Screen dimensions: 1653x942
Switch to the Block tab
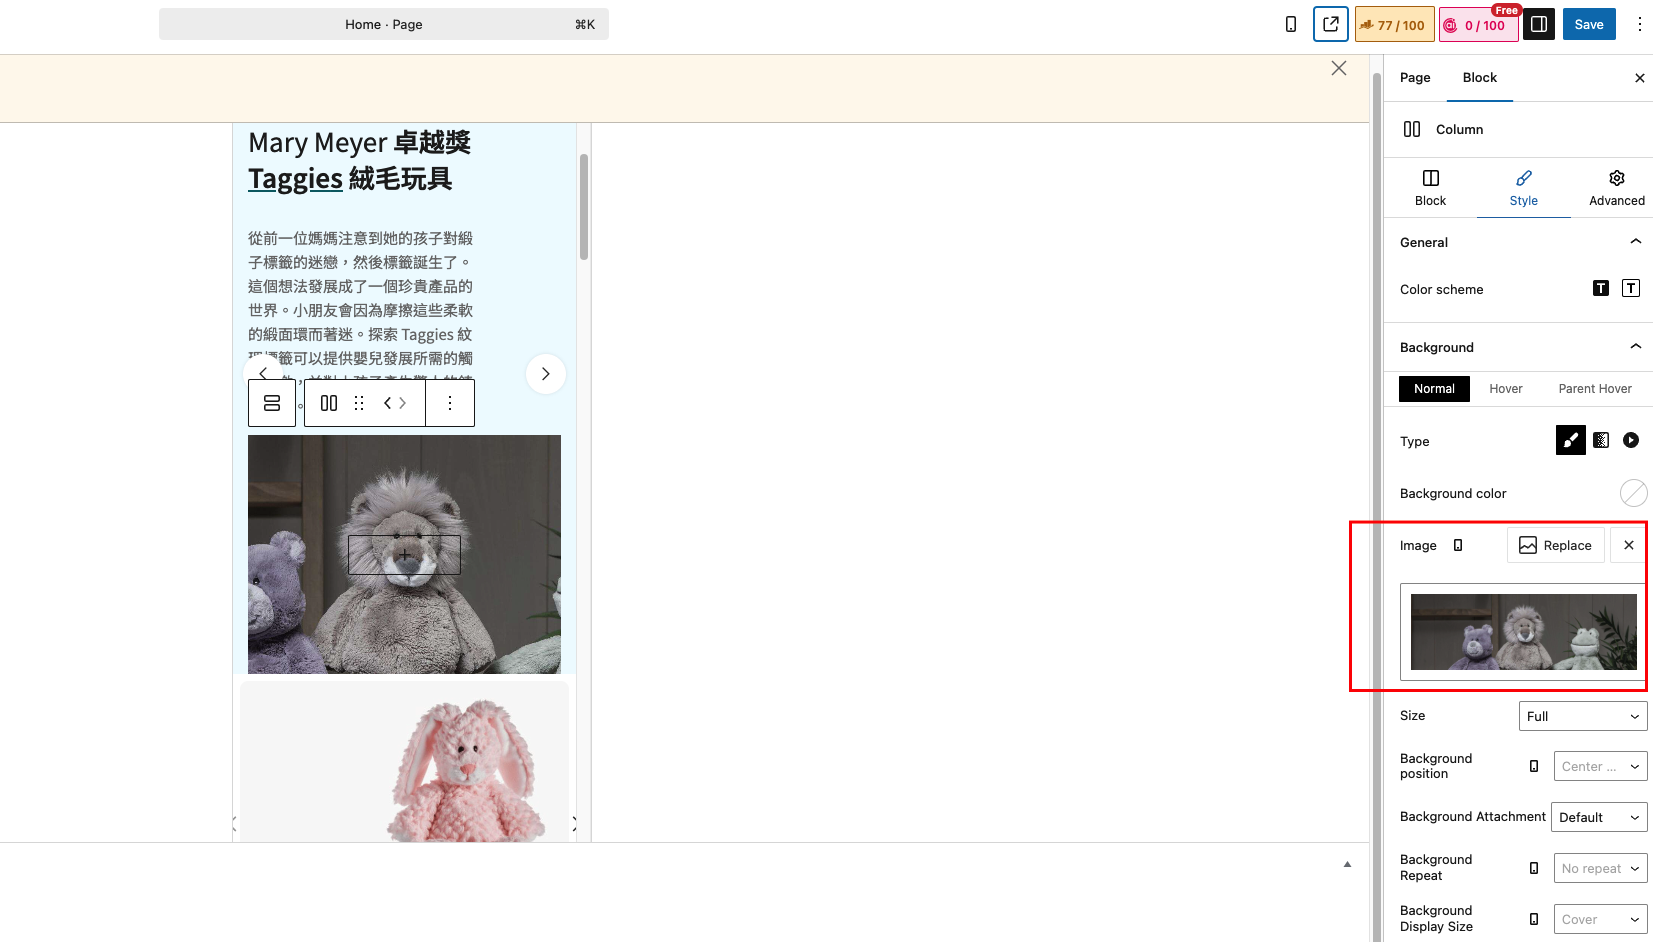[x=1480, y=78]
